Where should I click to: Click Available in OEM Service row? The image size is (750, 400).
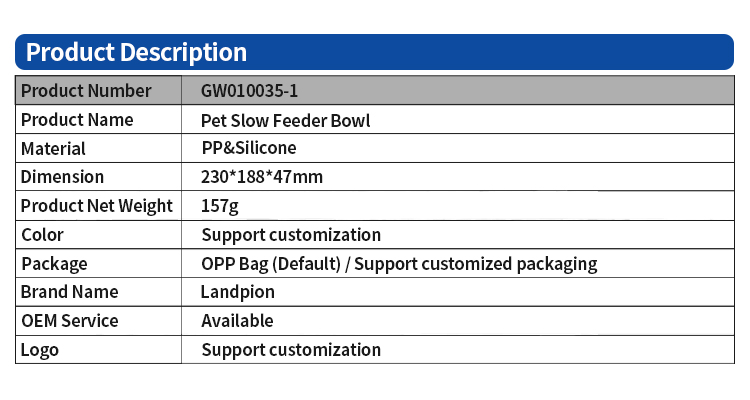tap(237, 321)
